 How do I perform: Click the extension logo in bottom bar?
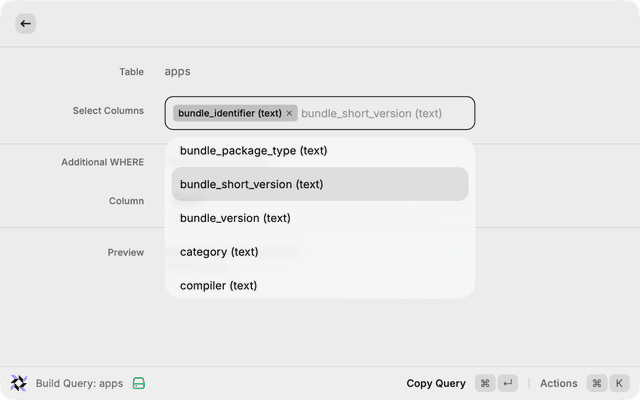[19, 383]
